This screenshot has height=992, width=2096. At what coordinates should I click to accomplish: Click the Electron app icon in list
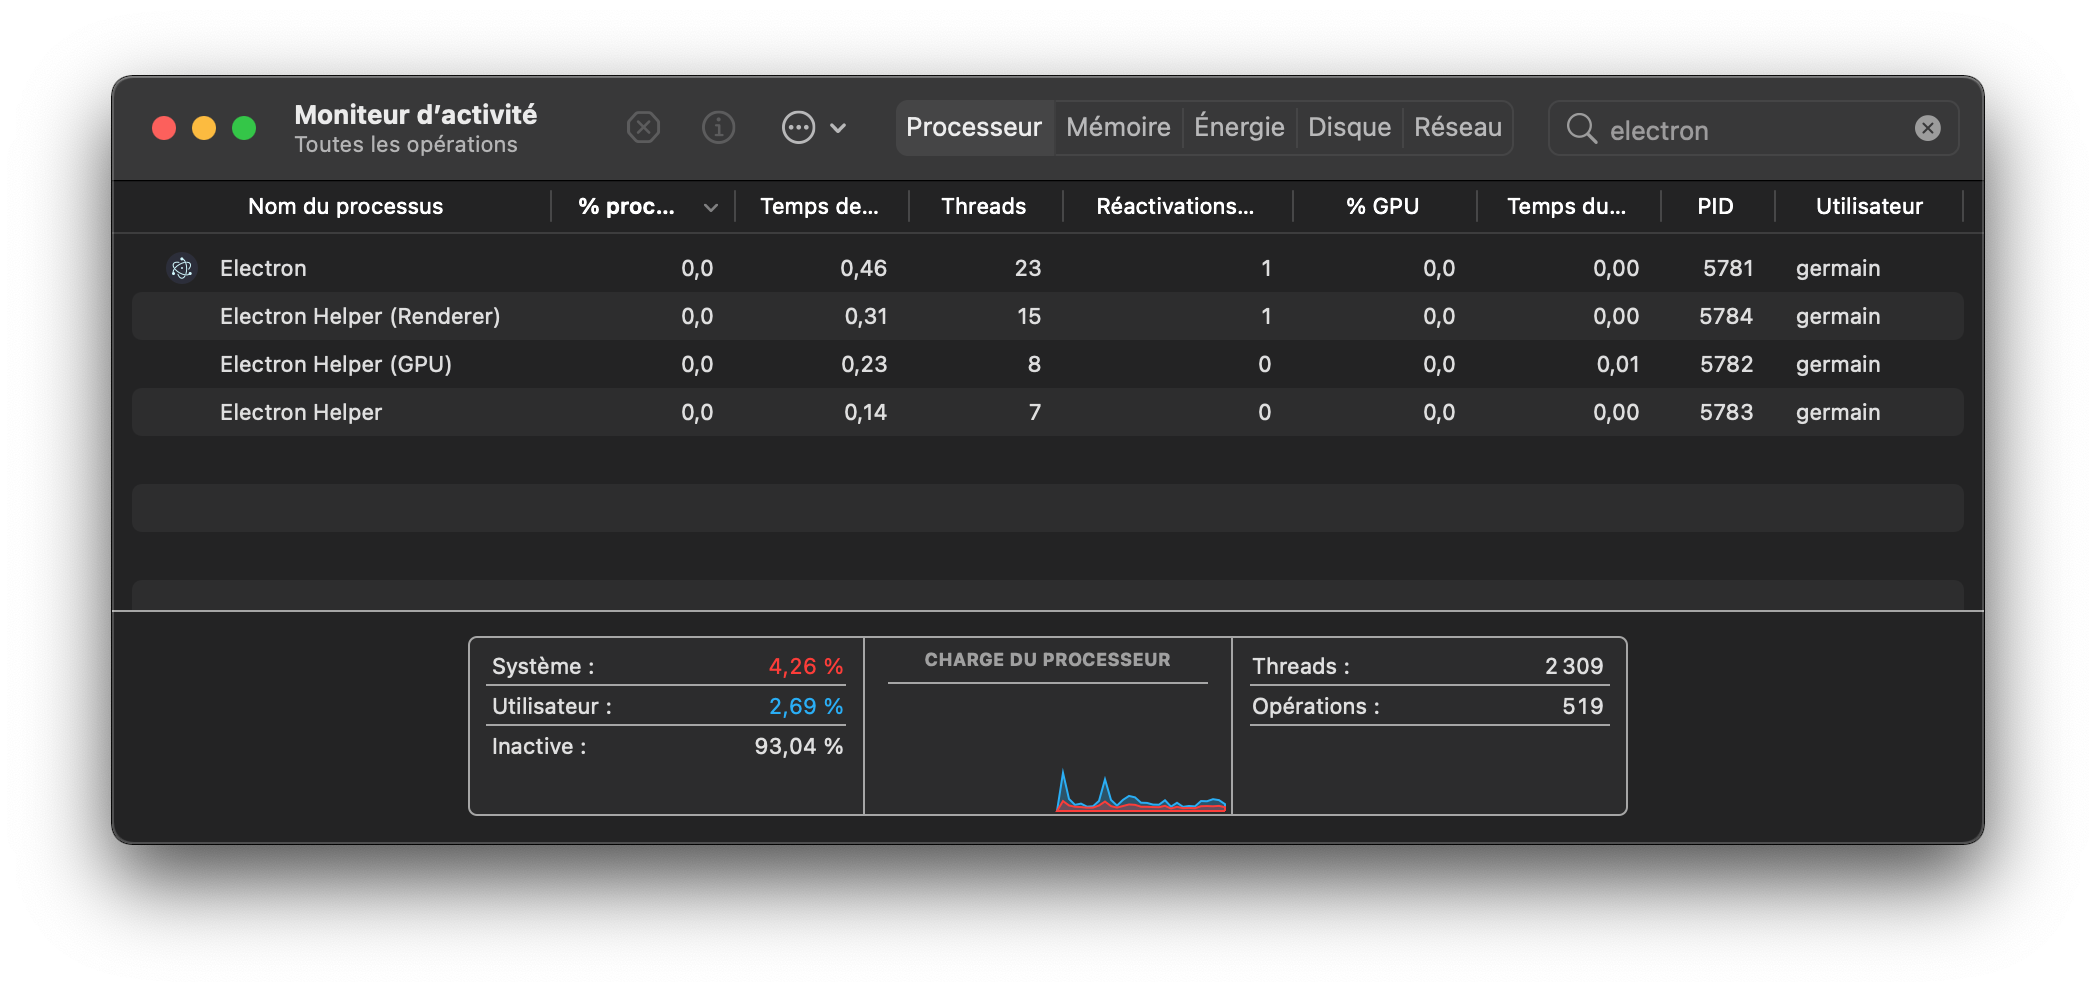click(181, 268)
